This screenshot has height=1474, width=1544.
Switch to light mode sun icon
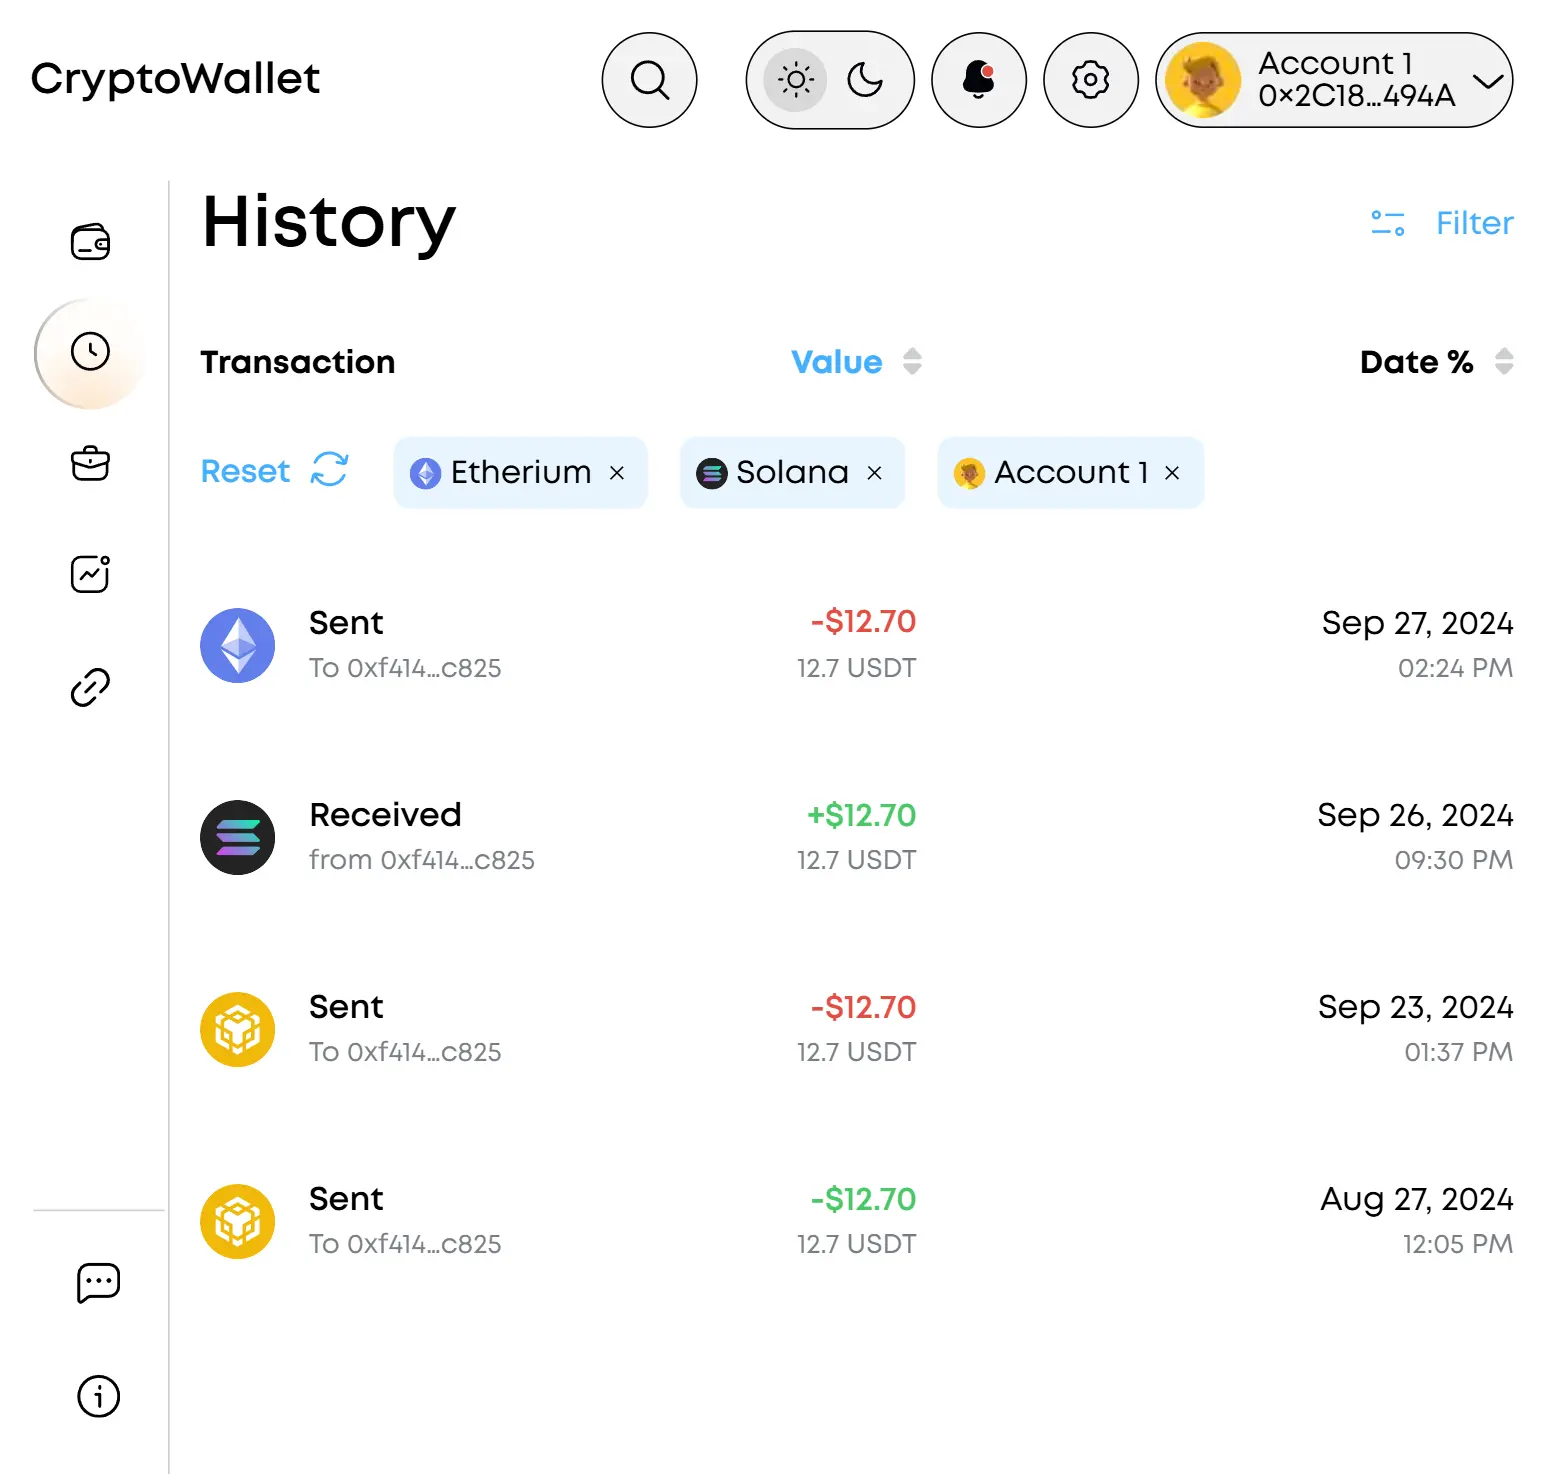(795, 80)
